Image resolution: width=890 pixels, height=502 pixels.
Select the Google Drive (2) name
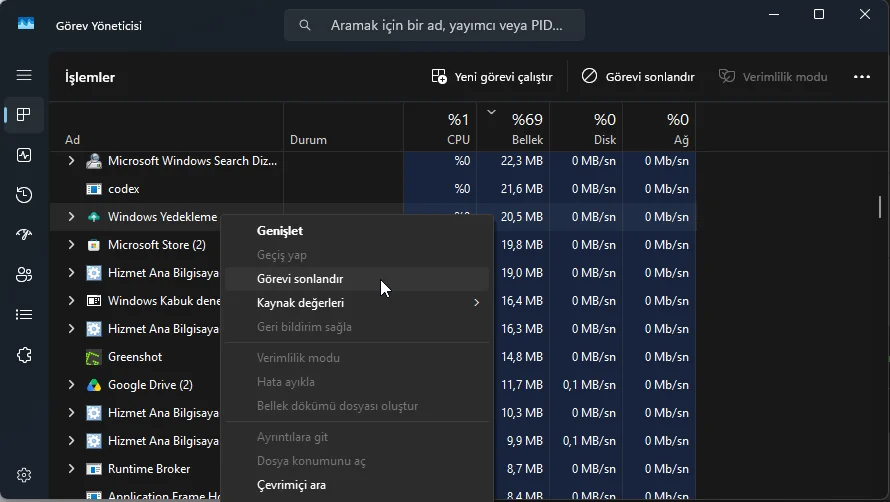[150, 384]
